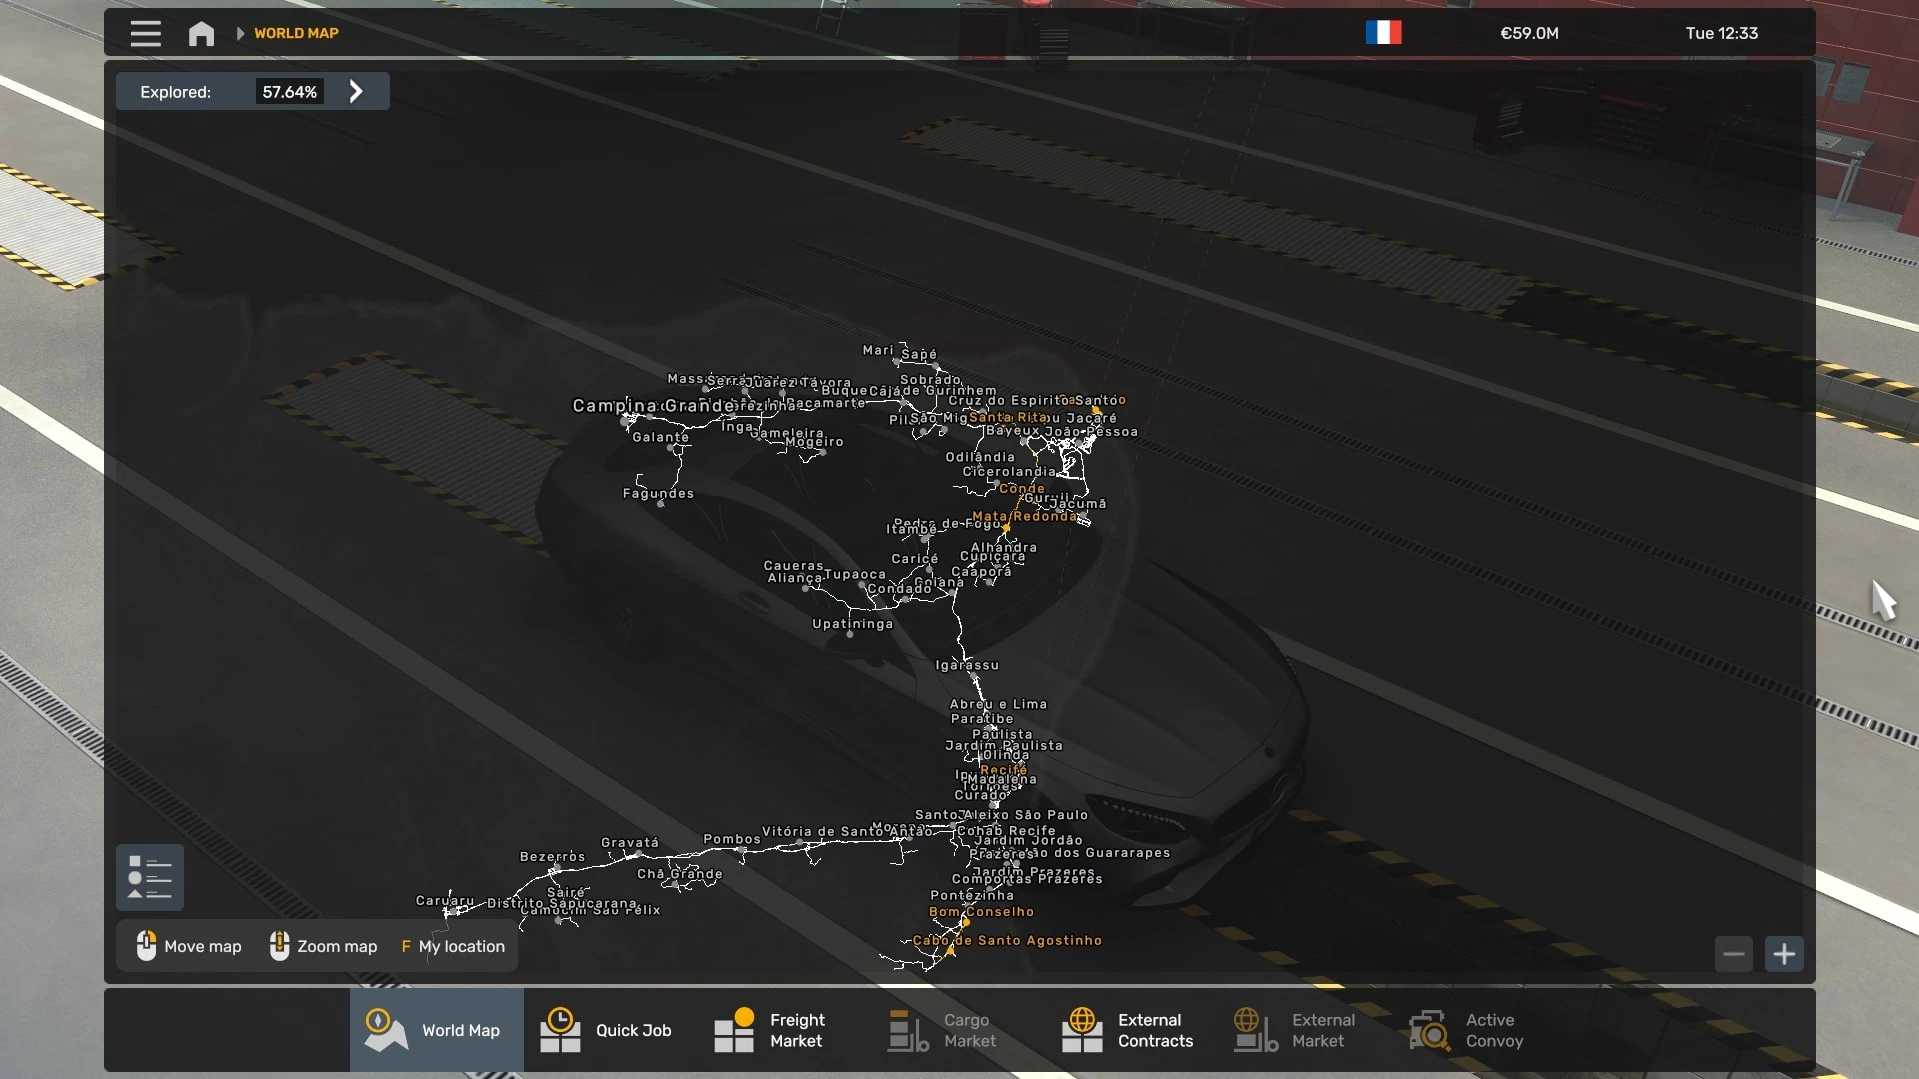This screenshot has width=1919, height=1079.
Task: Open the External Market section
Action: coord(1295,1030)
